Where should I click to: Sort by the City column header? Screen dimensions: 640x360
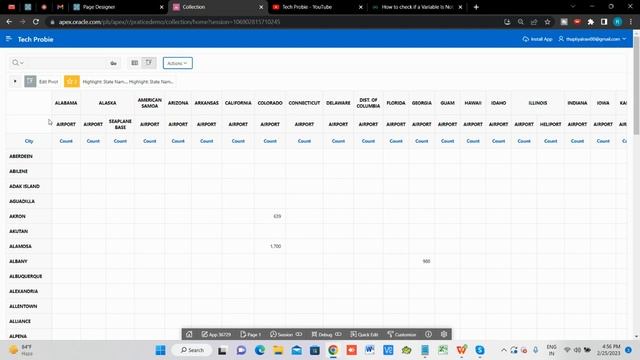29,141
